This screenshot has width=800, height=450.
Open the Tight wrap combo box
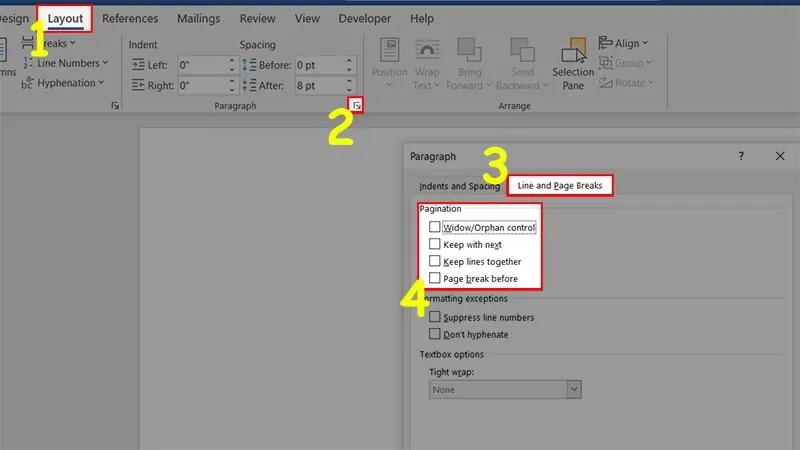pos(505,390)
